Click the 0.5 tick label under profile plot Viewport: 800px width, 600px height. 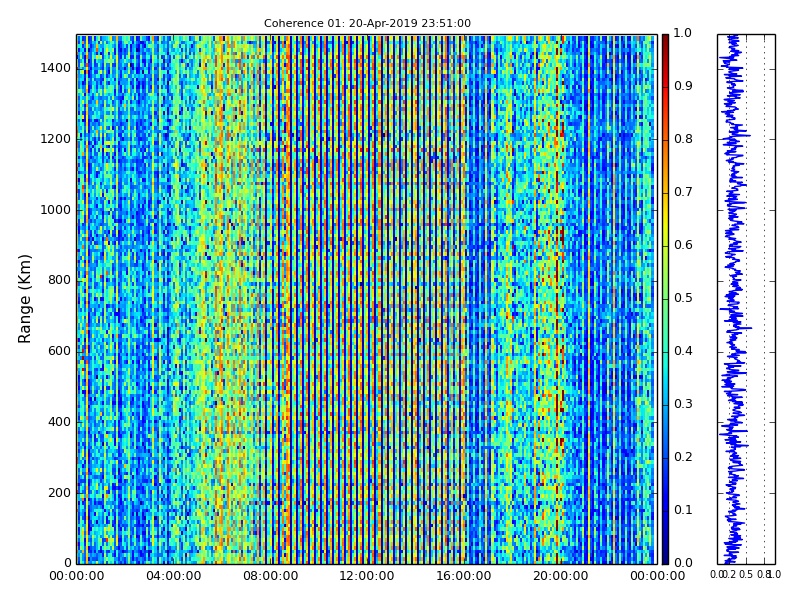point(746,575)
